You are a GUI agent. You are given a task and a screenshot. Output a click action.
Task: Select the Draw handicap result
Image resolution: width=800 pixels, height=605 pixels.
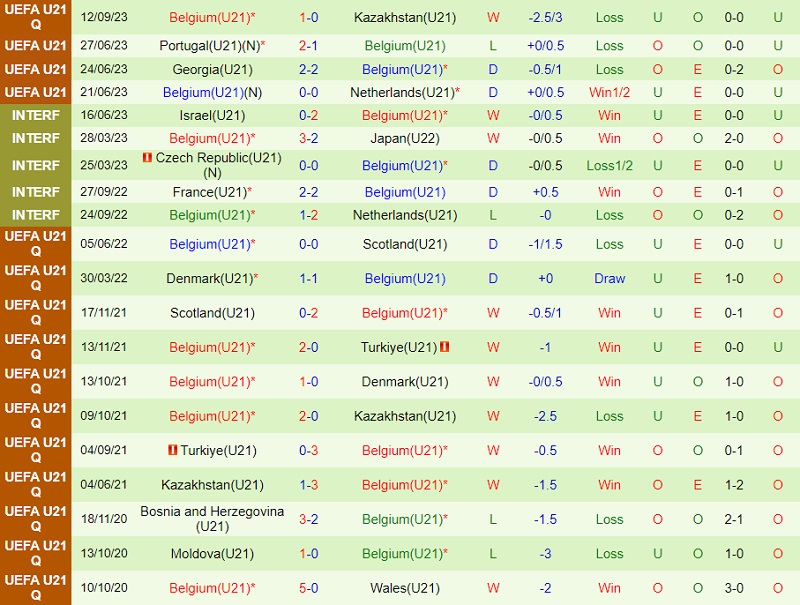pos(609,279)
